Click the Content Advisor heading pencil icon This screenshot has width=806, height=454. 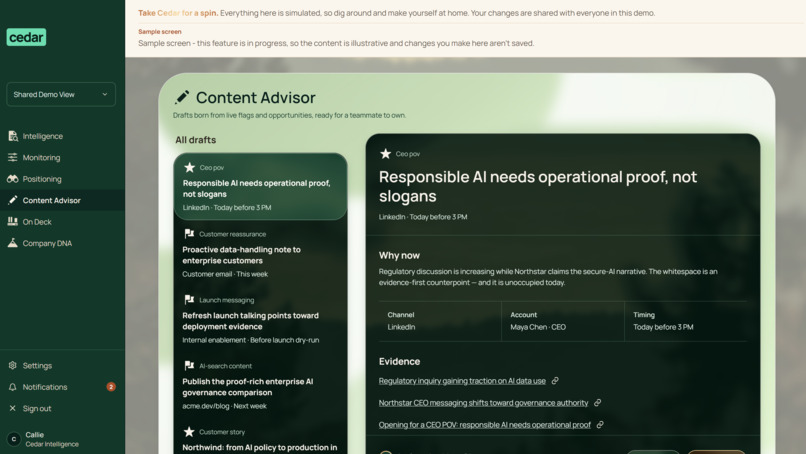[182, 97]
